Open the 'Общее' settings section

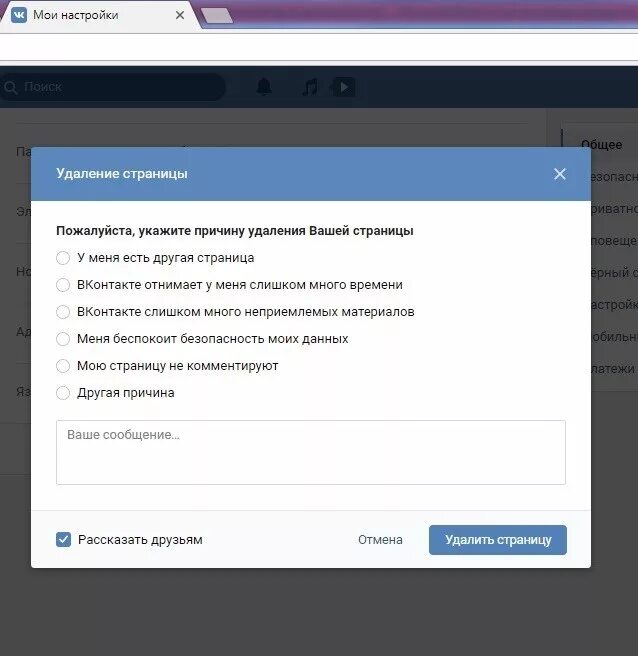tap(601, 145)
